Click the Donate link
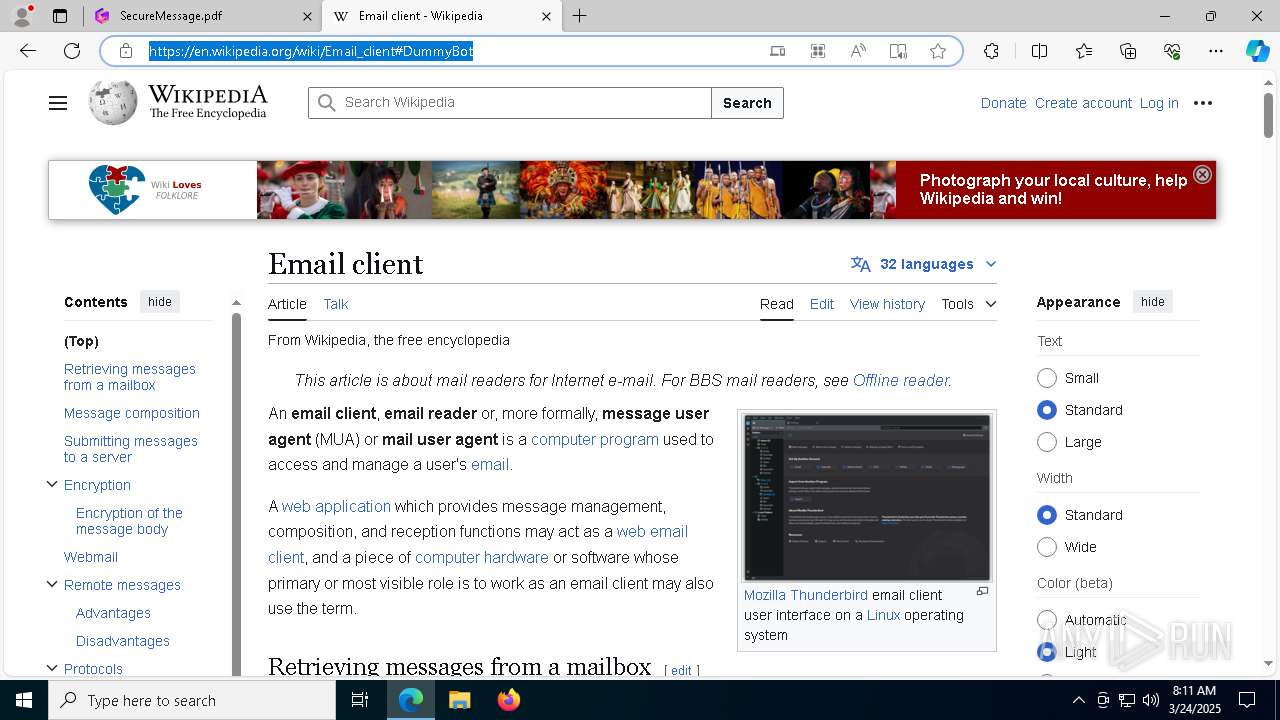 coord(1003,103)
